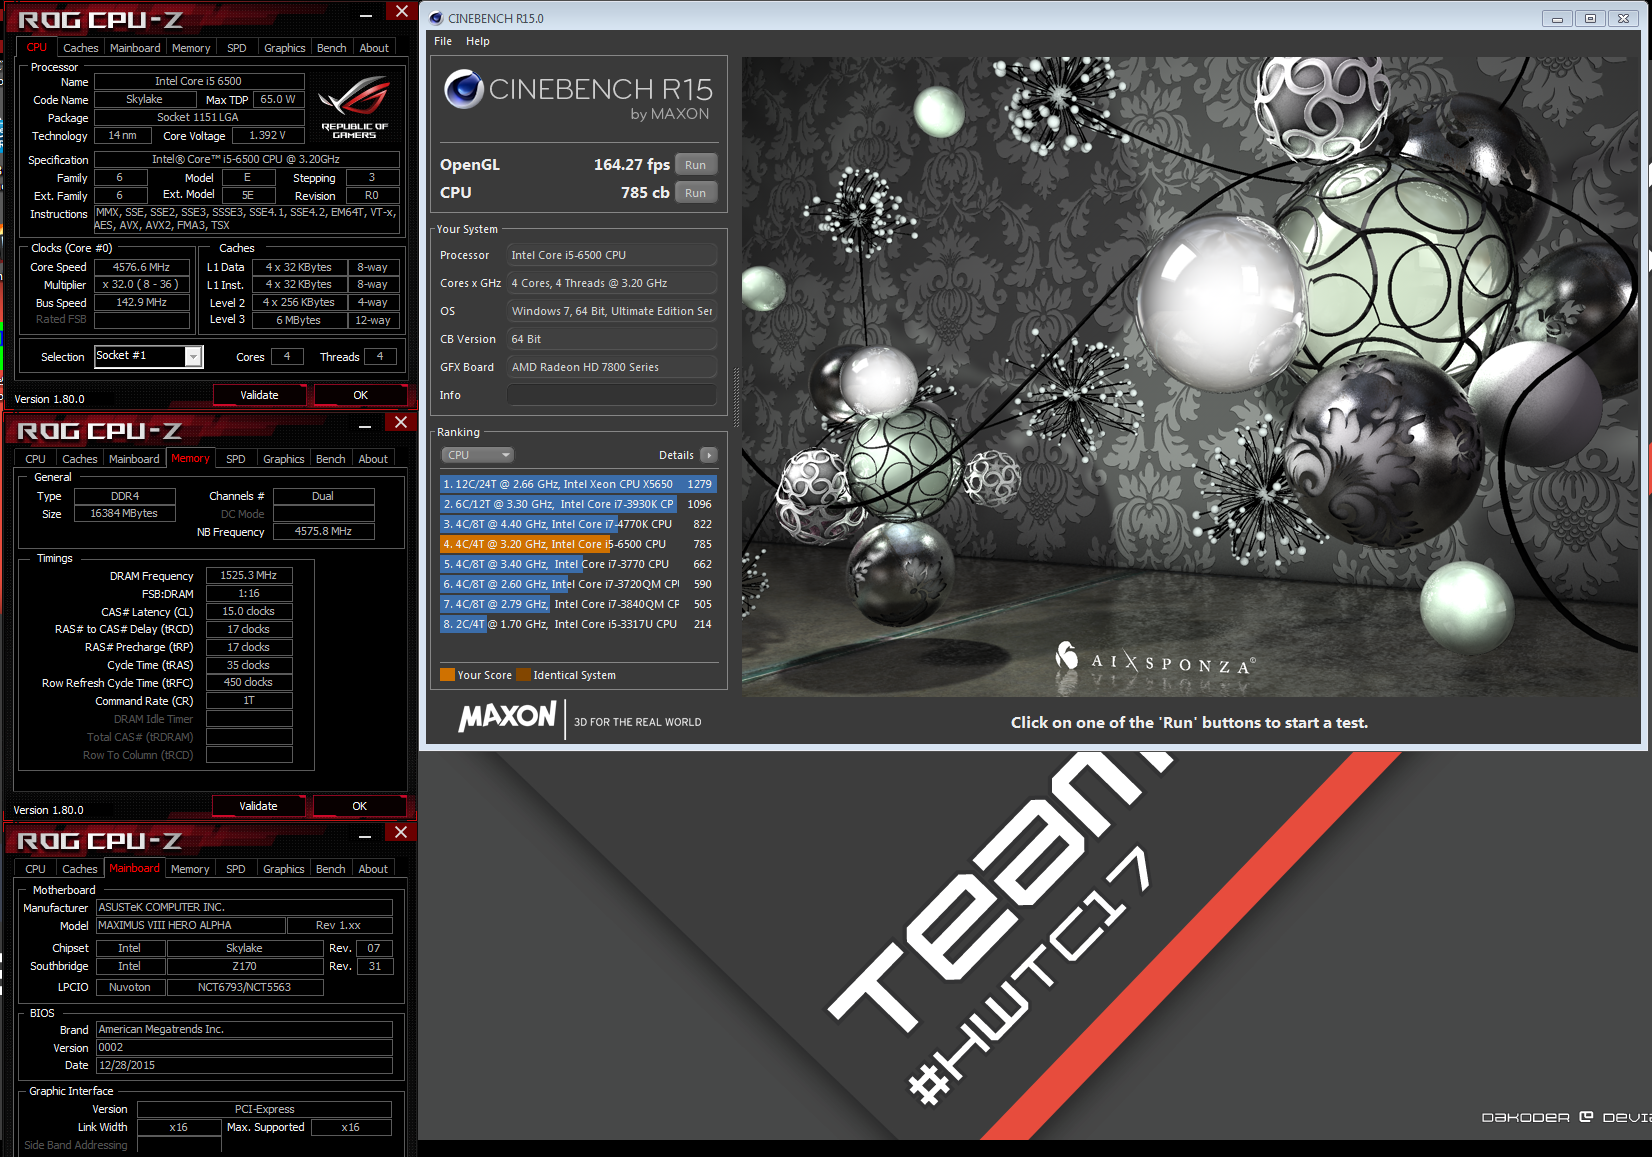Image resolution: width=1652 pixels, height=1157 pixels.
Task: Select the Core i7-3840QM ranking row
Action: 578,604
